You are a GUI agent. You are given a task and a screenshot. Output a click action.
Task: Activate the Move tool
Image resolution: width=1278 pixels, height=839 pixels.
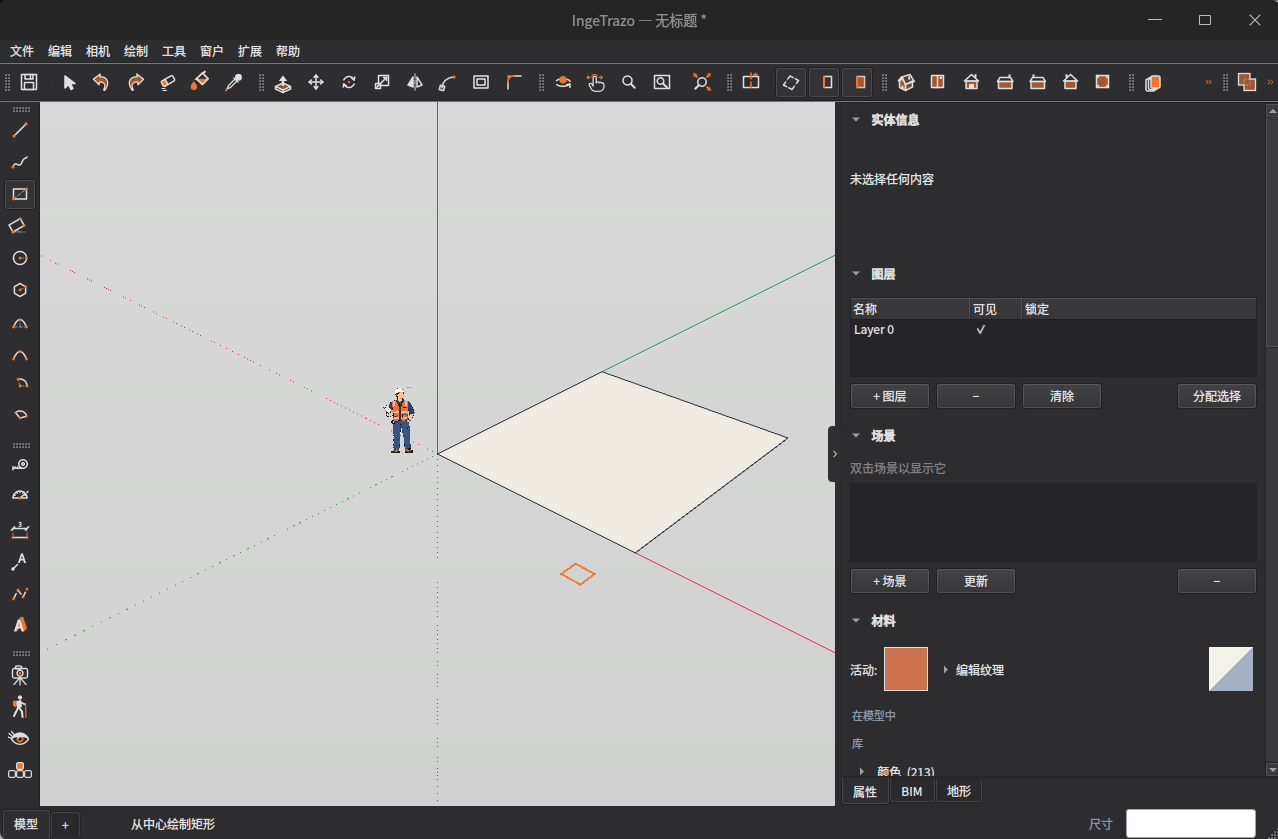(316, 82)
